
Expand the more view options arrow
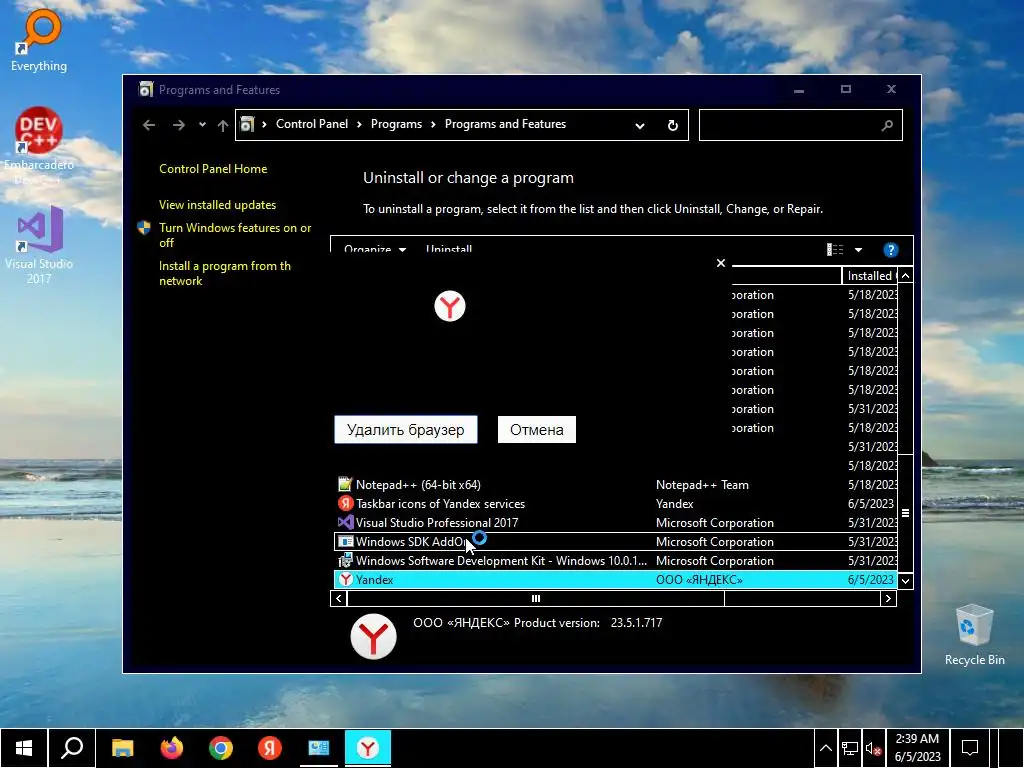(x=858, y=249)
